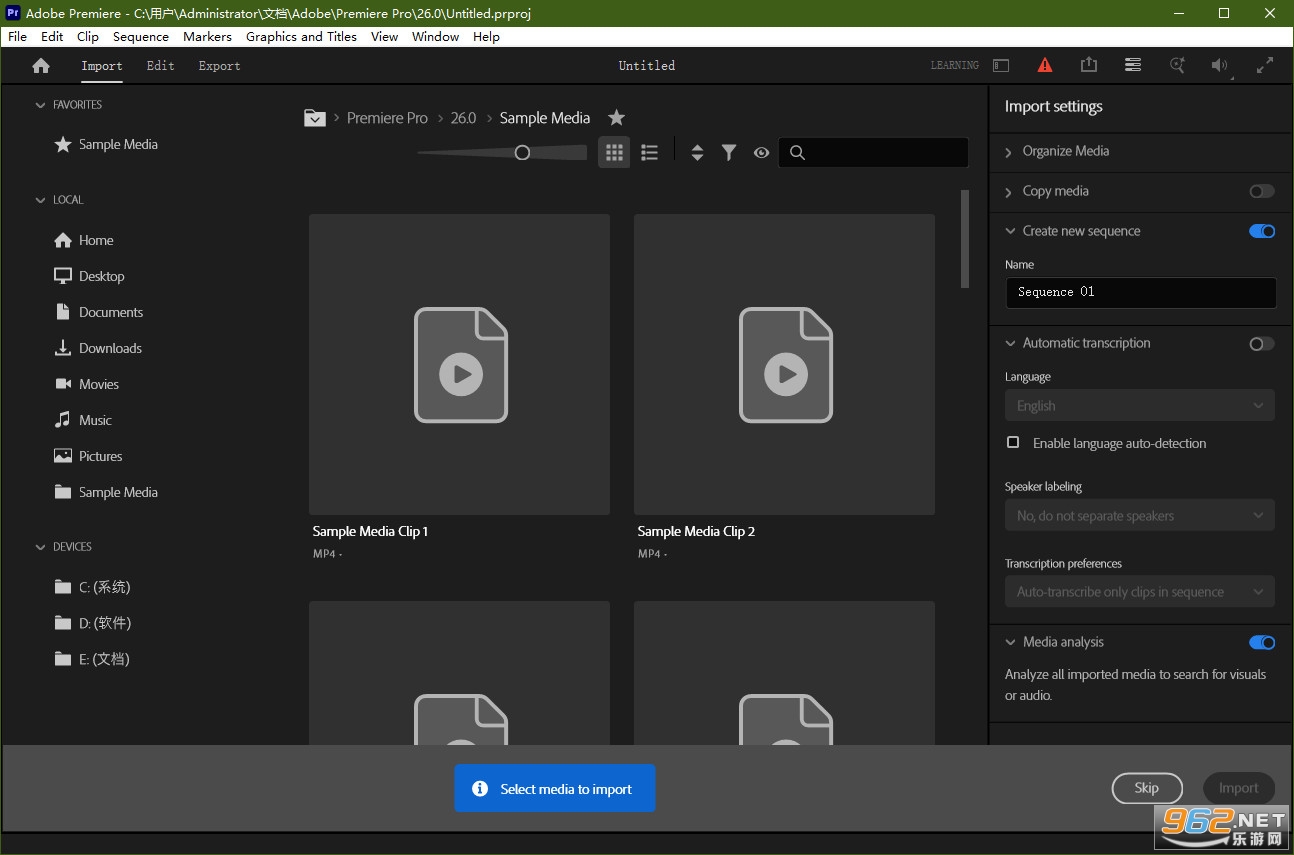Open the filter funnel icon
Image resolution: width=1294 pixels, height=855 pixels.
point(729,152)
